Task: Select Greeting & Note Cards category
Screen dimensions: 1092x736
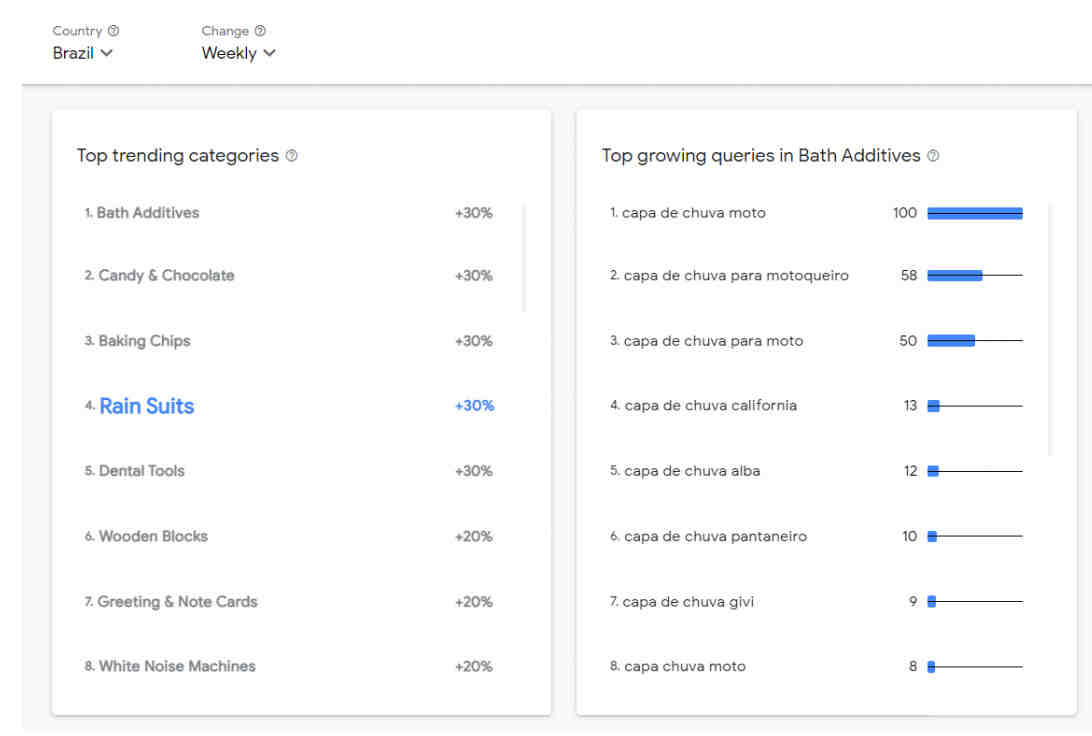Action: tap(288, 602)
